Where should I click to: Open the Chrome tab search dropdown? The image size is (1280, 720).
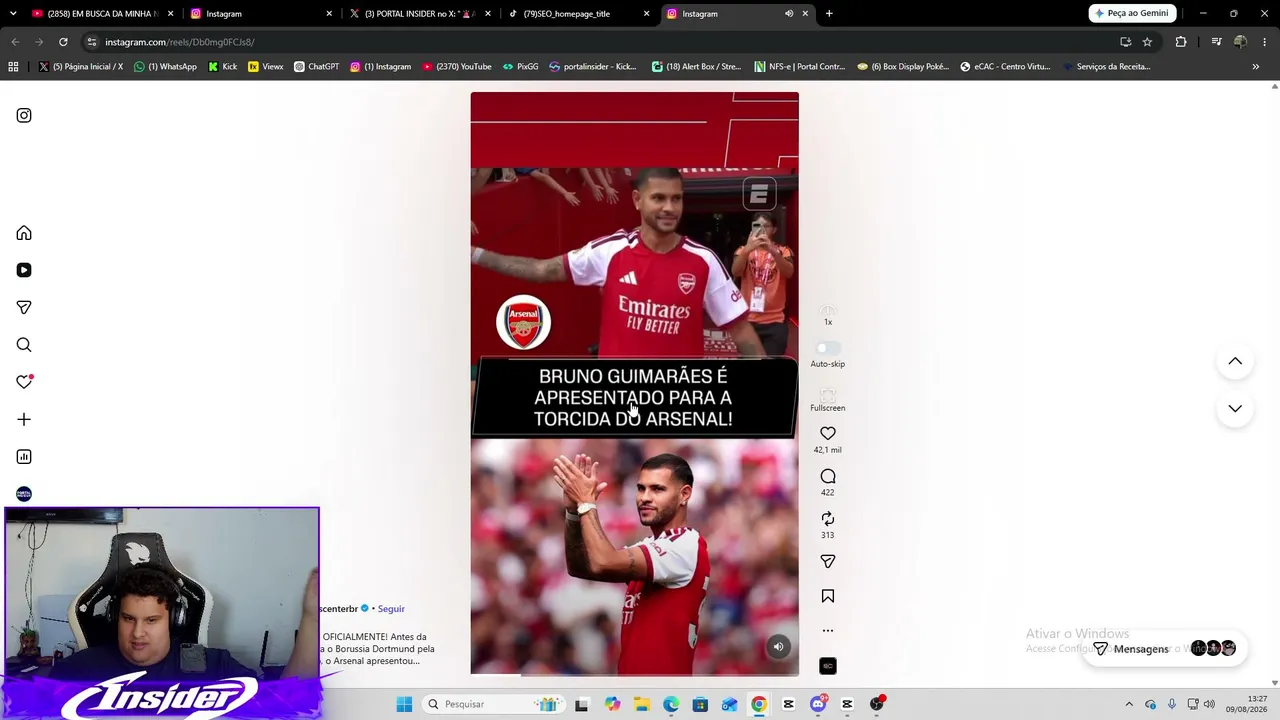tap(14, 14)
